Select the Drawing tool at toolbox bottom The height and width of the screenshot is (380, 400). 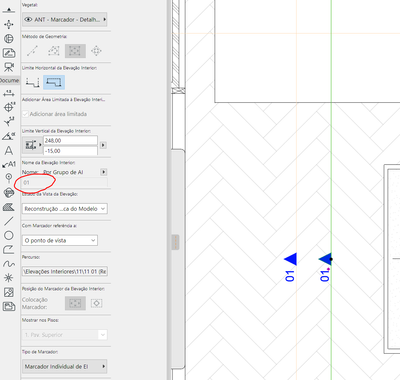(x=9, y=306)
